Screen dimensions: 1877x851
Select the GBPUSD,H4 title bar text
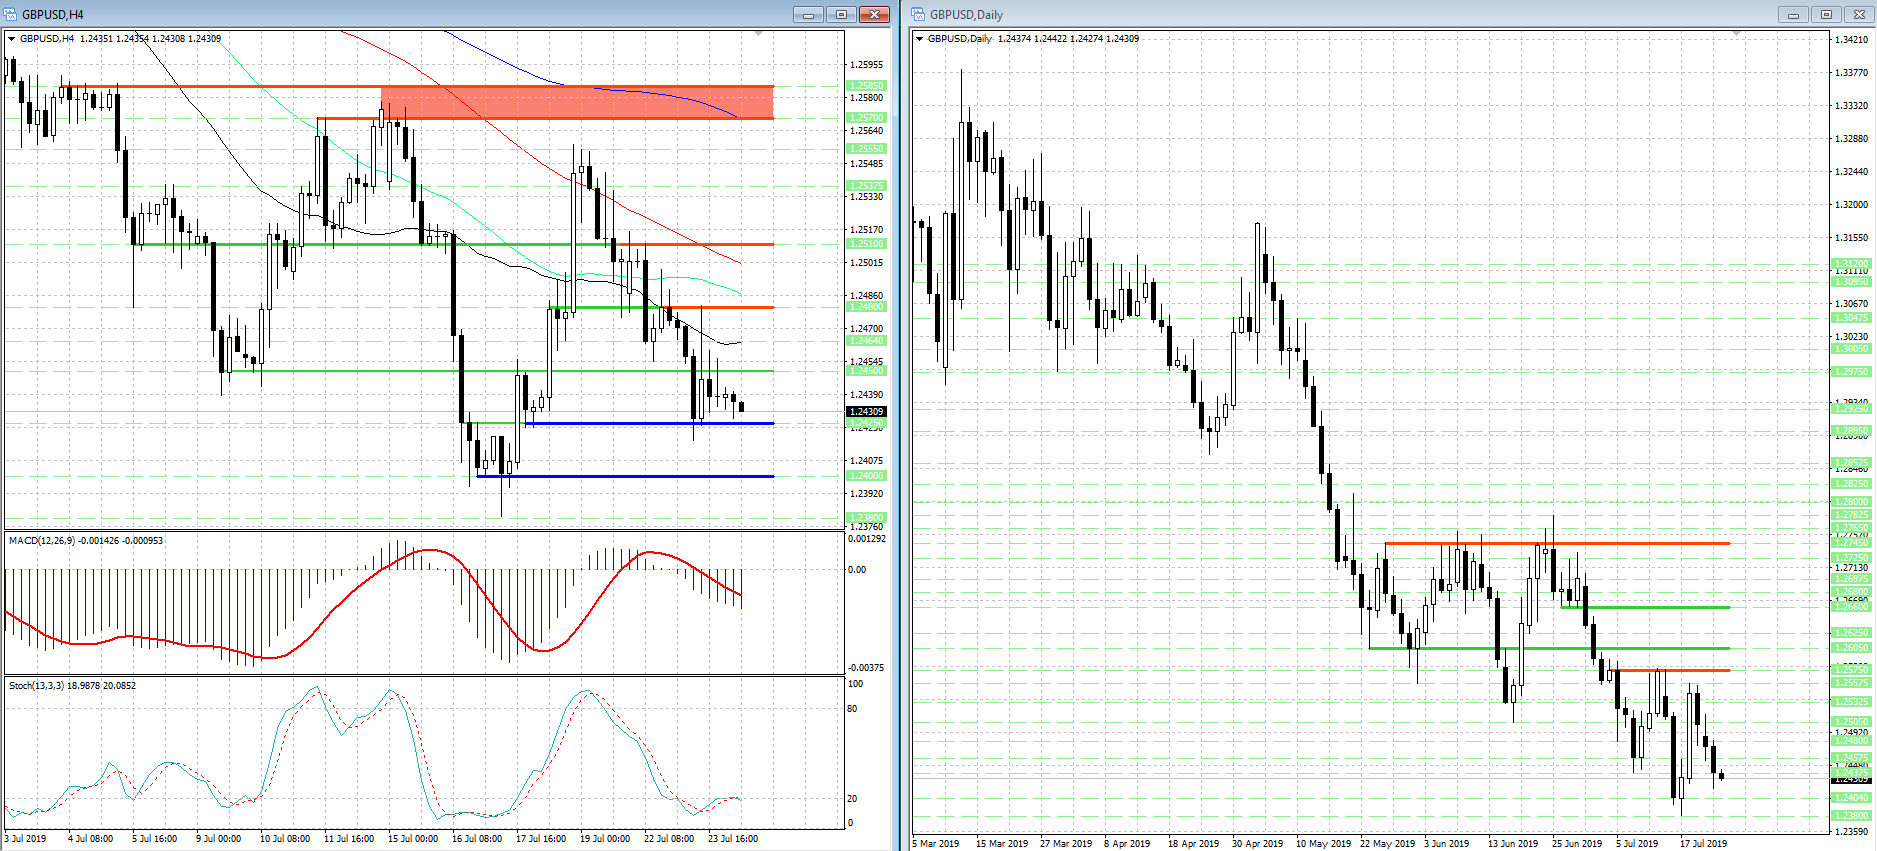pyautogui.click(x=53, y=15)
